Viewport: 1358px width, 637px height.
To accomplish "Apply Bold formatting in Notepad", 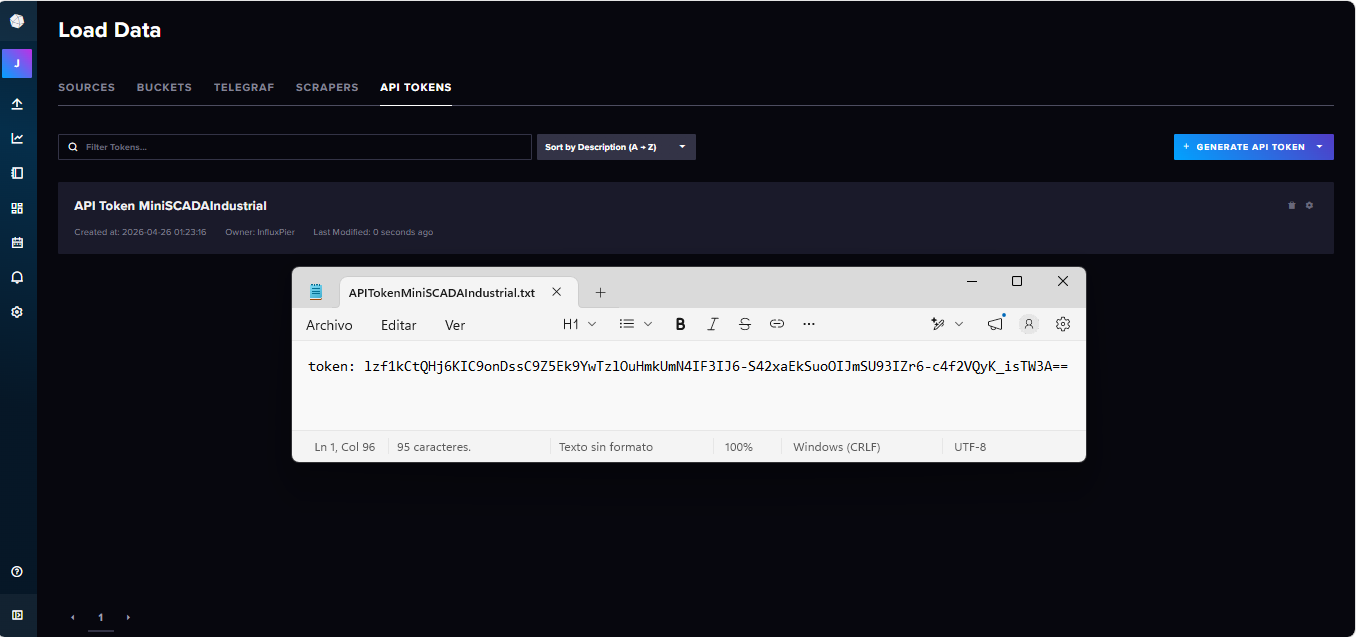I will click(x=680, y=324).
